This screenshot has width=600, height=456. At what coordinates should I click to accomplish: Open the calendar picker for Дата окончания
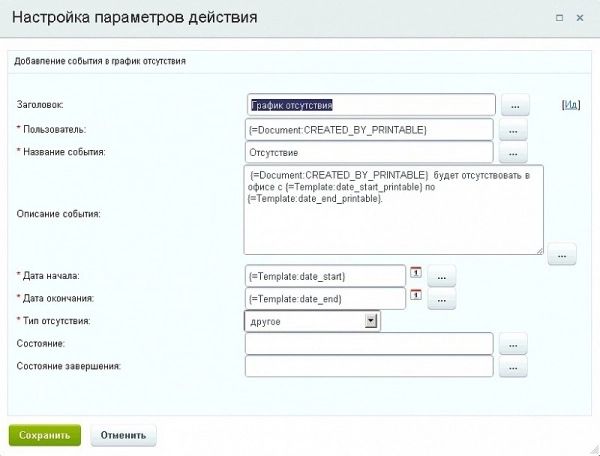[x=415, y=297]
